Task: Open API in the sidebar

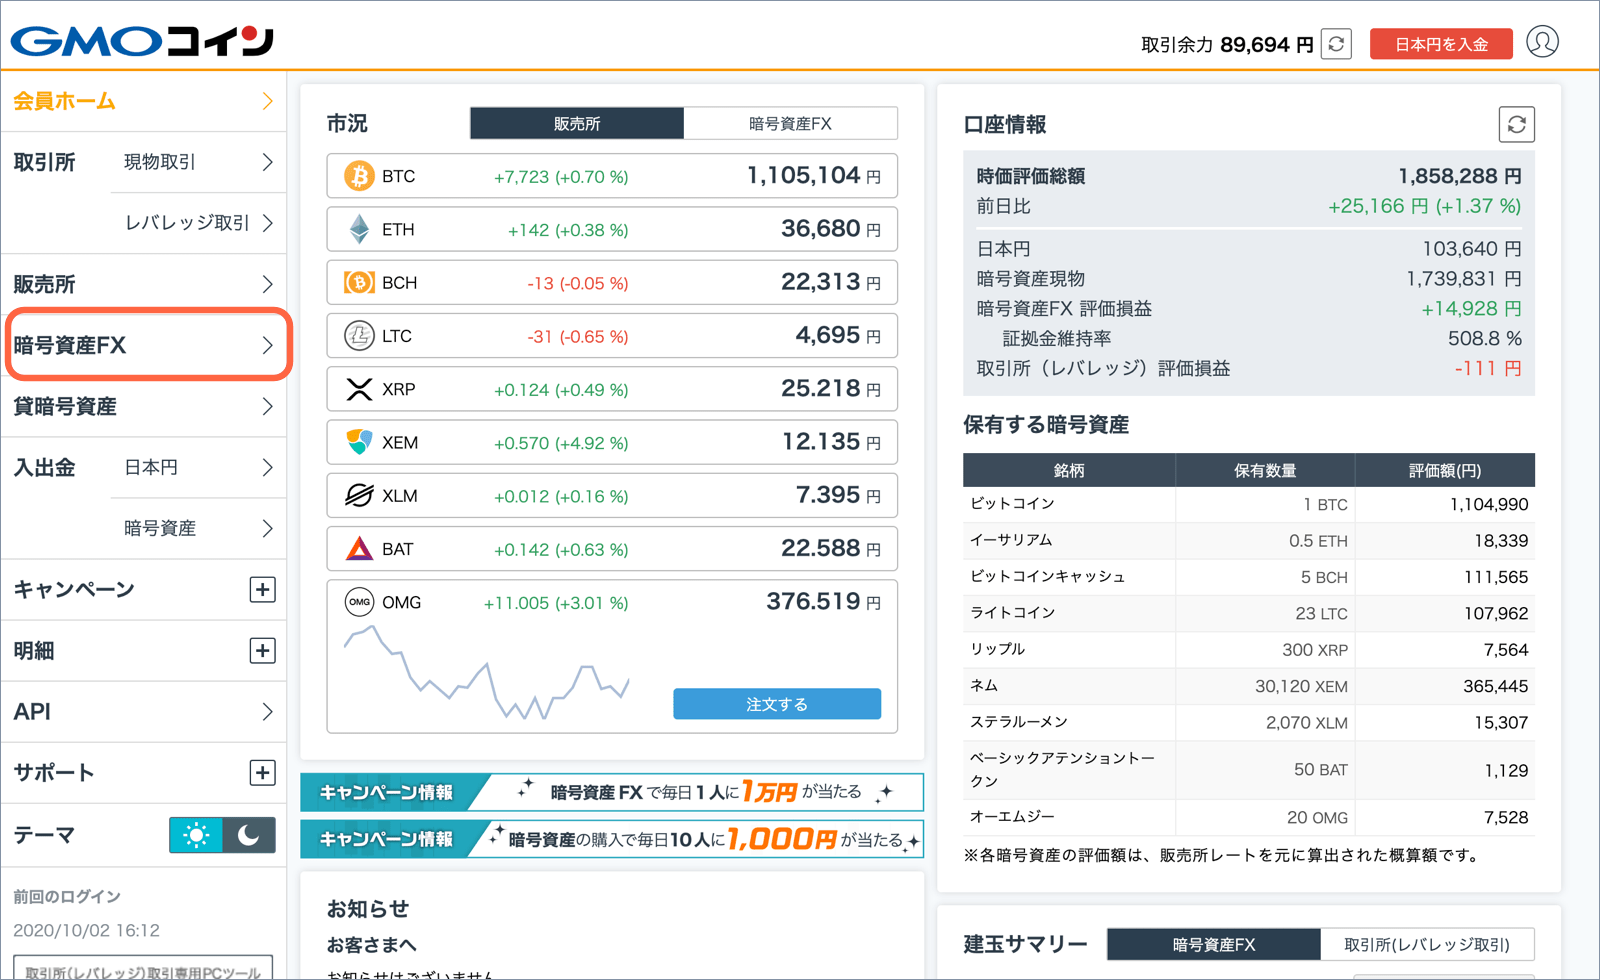Action: pyautogui.click(x=144, y=712)
